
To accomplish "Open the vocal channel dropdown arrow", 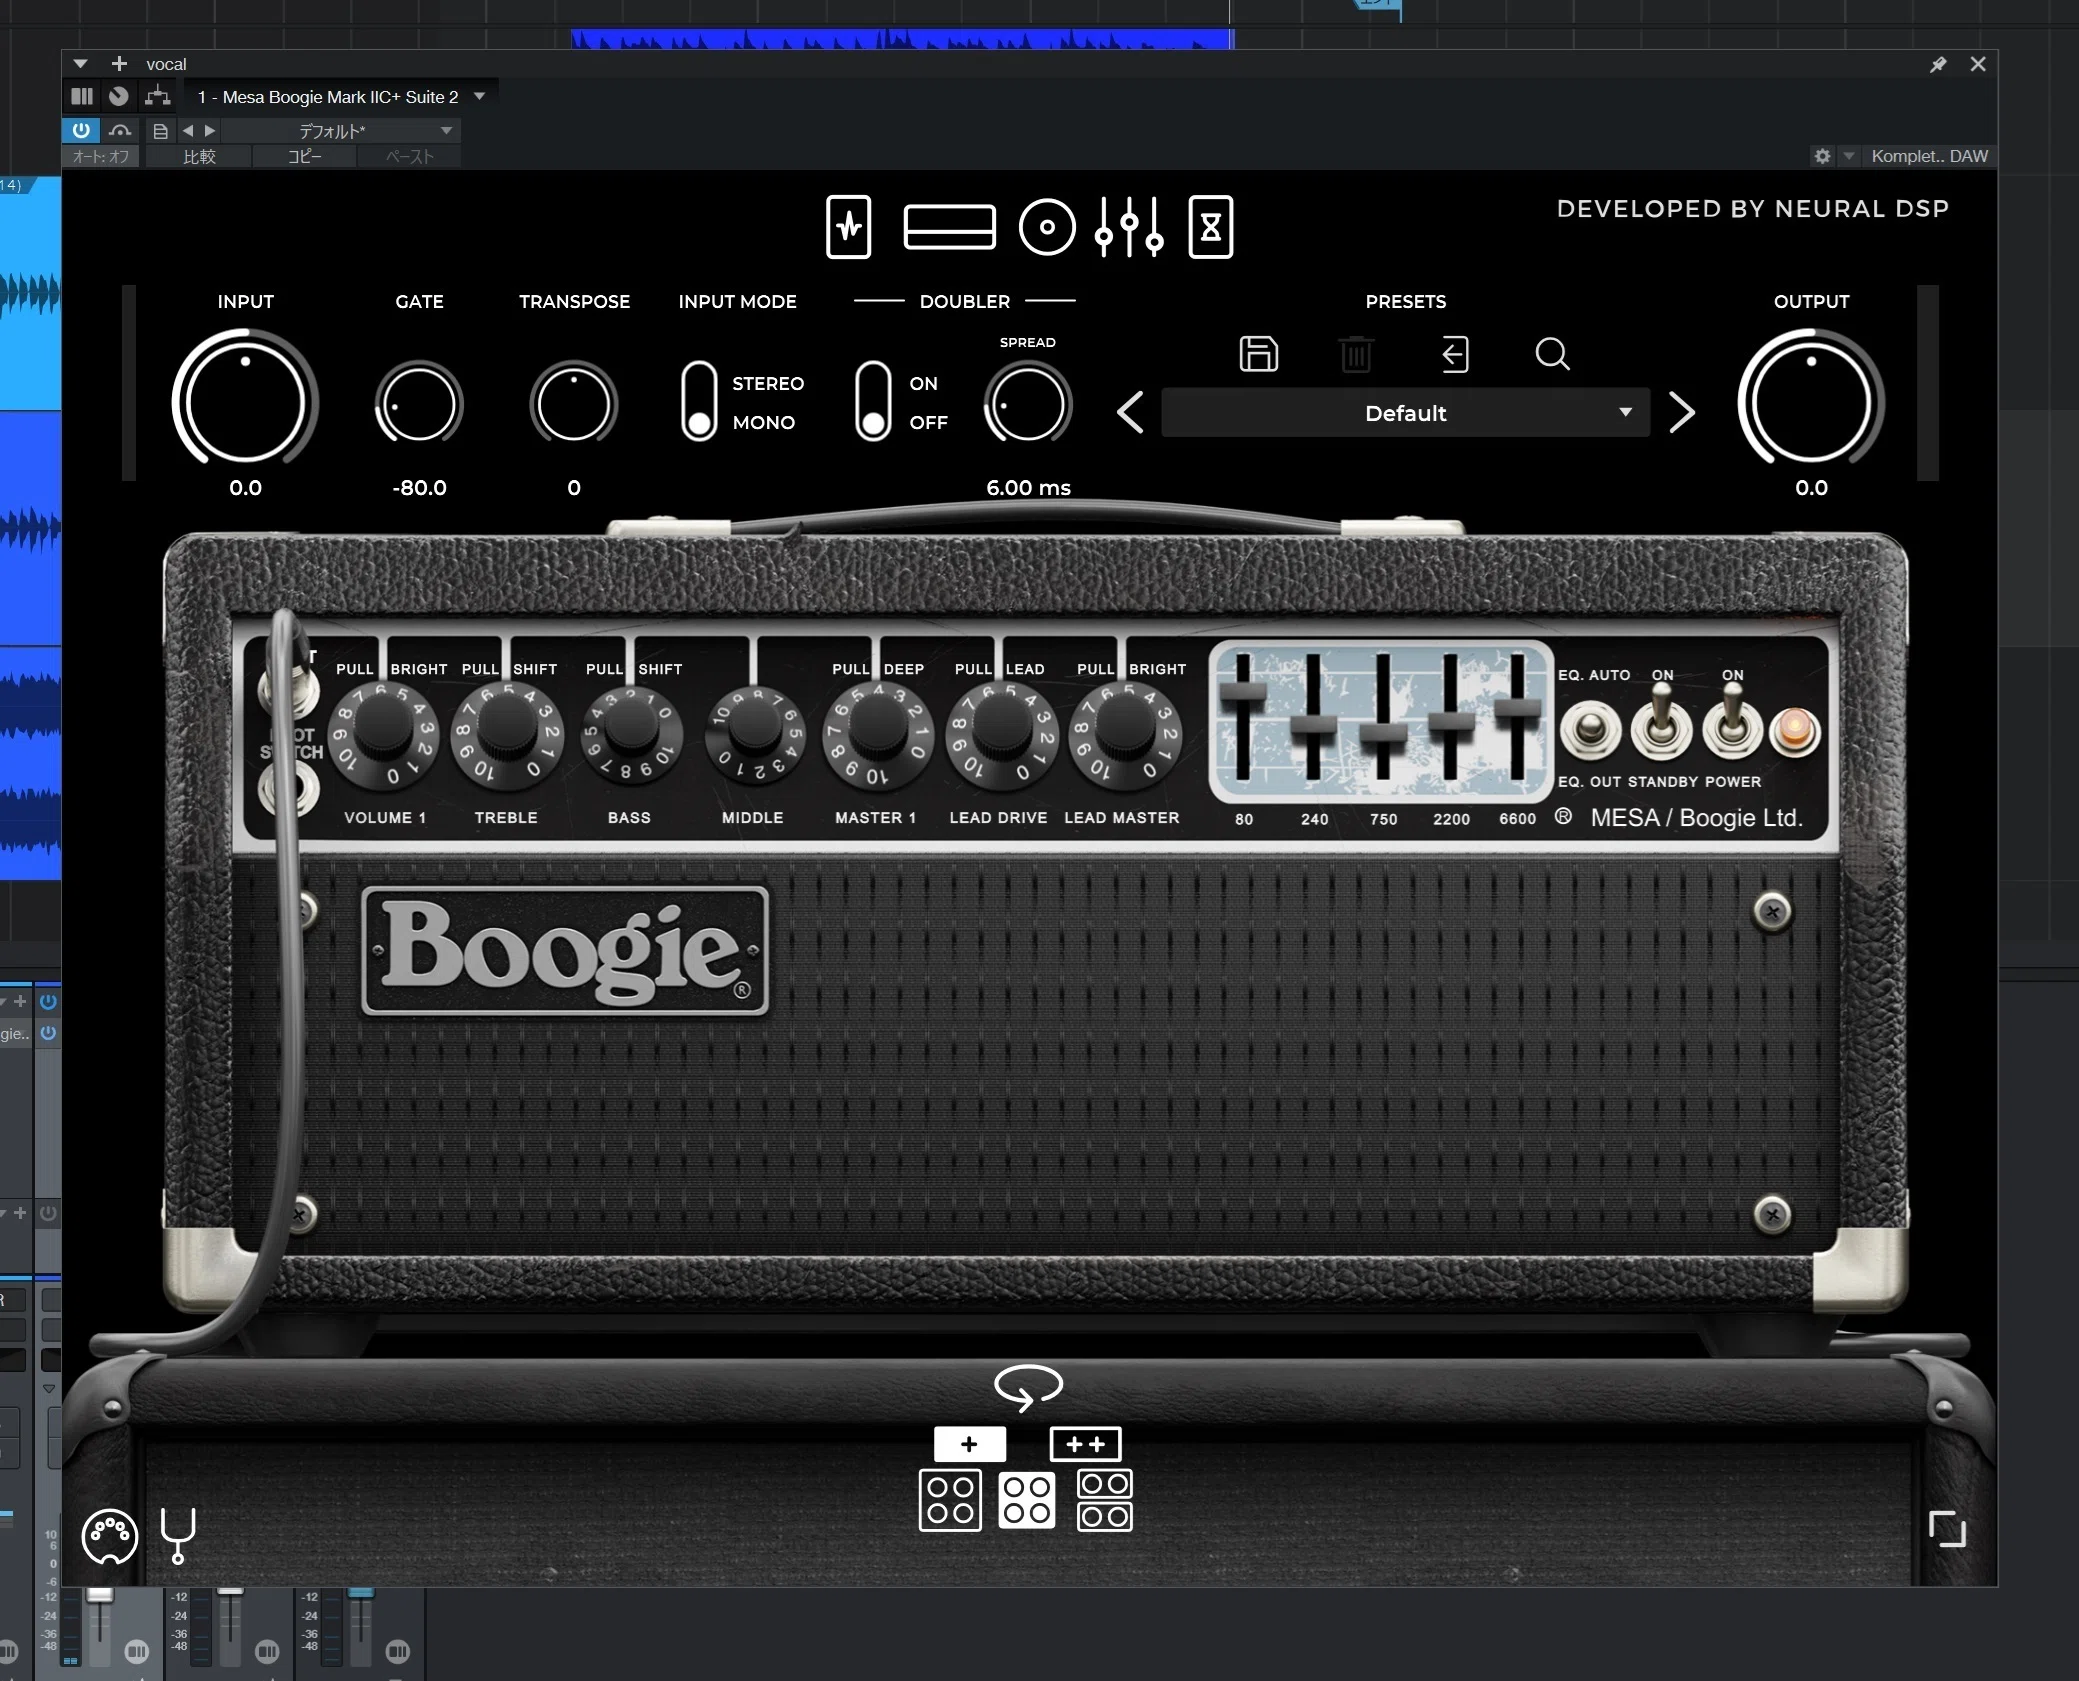I will click(x=81, y=64).
